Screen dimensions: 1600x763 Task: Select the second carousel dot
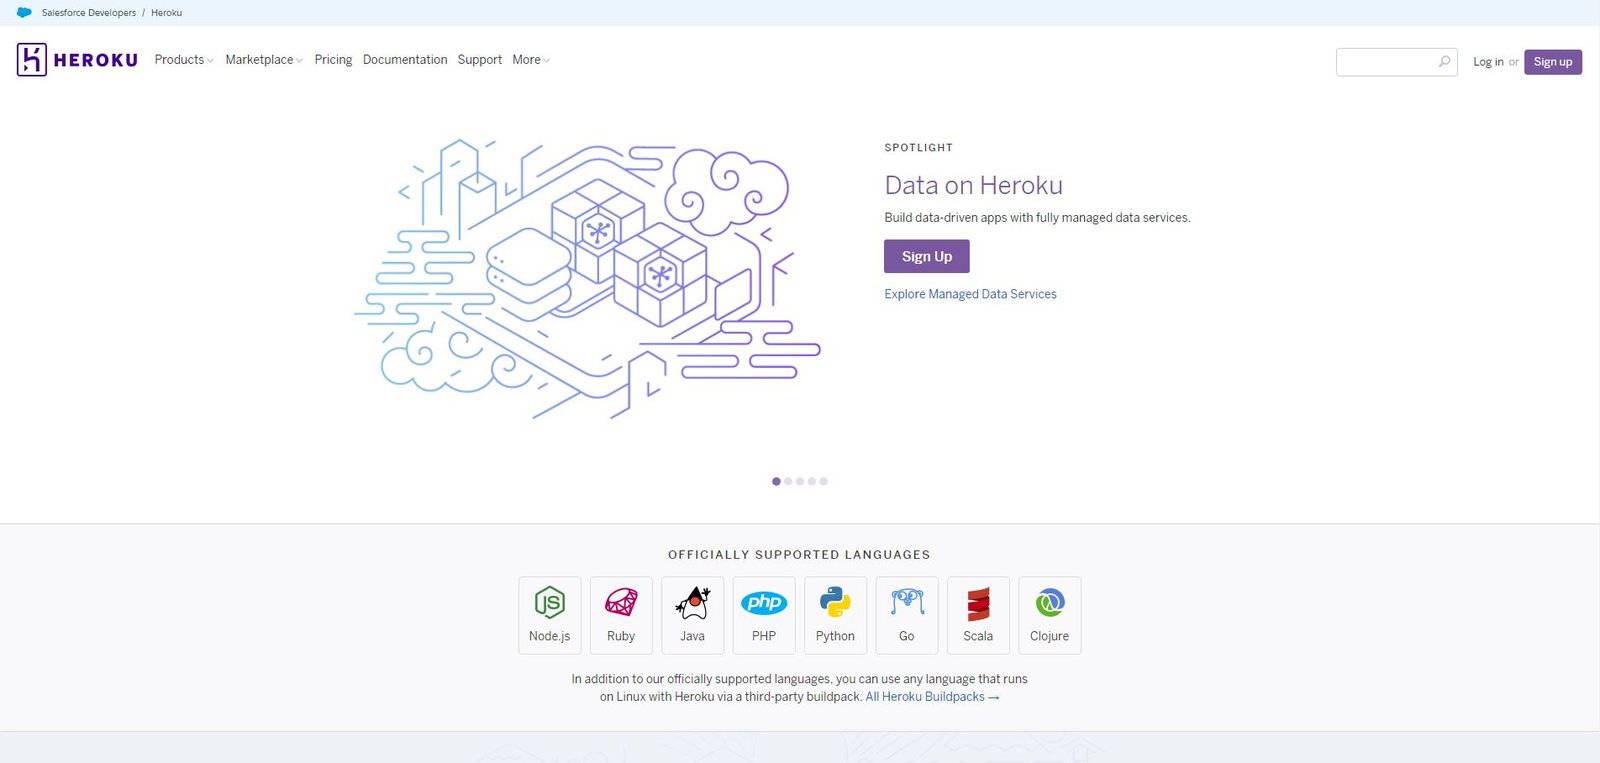pos(788,482)
